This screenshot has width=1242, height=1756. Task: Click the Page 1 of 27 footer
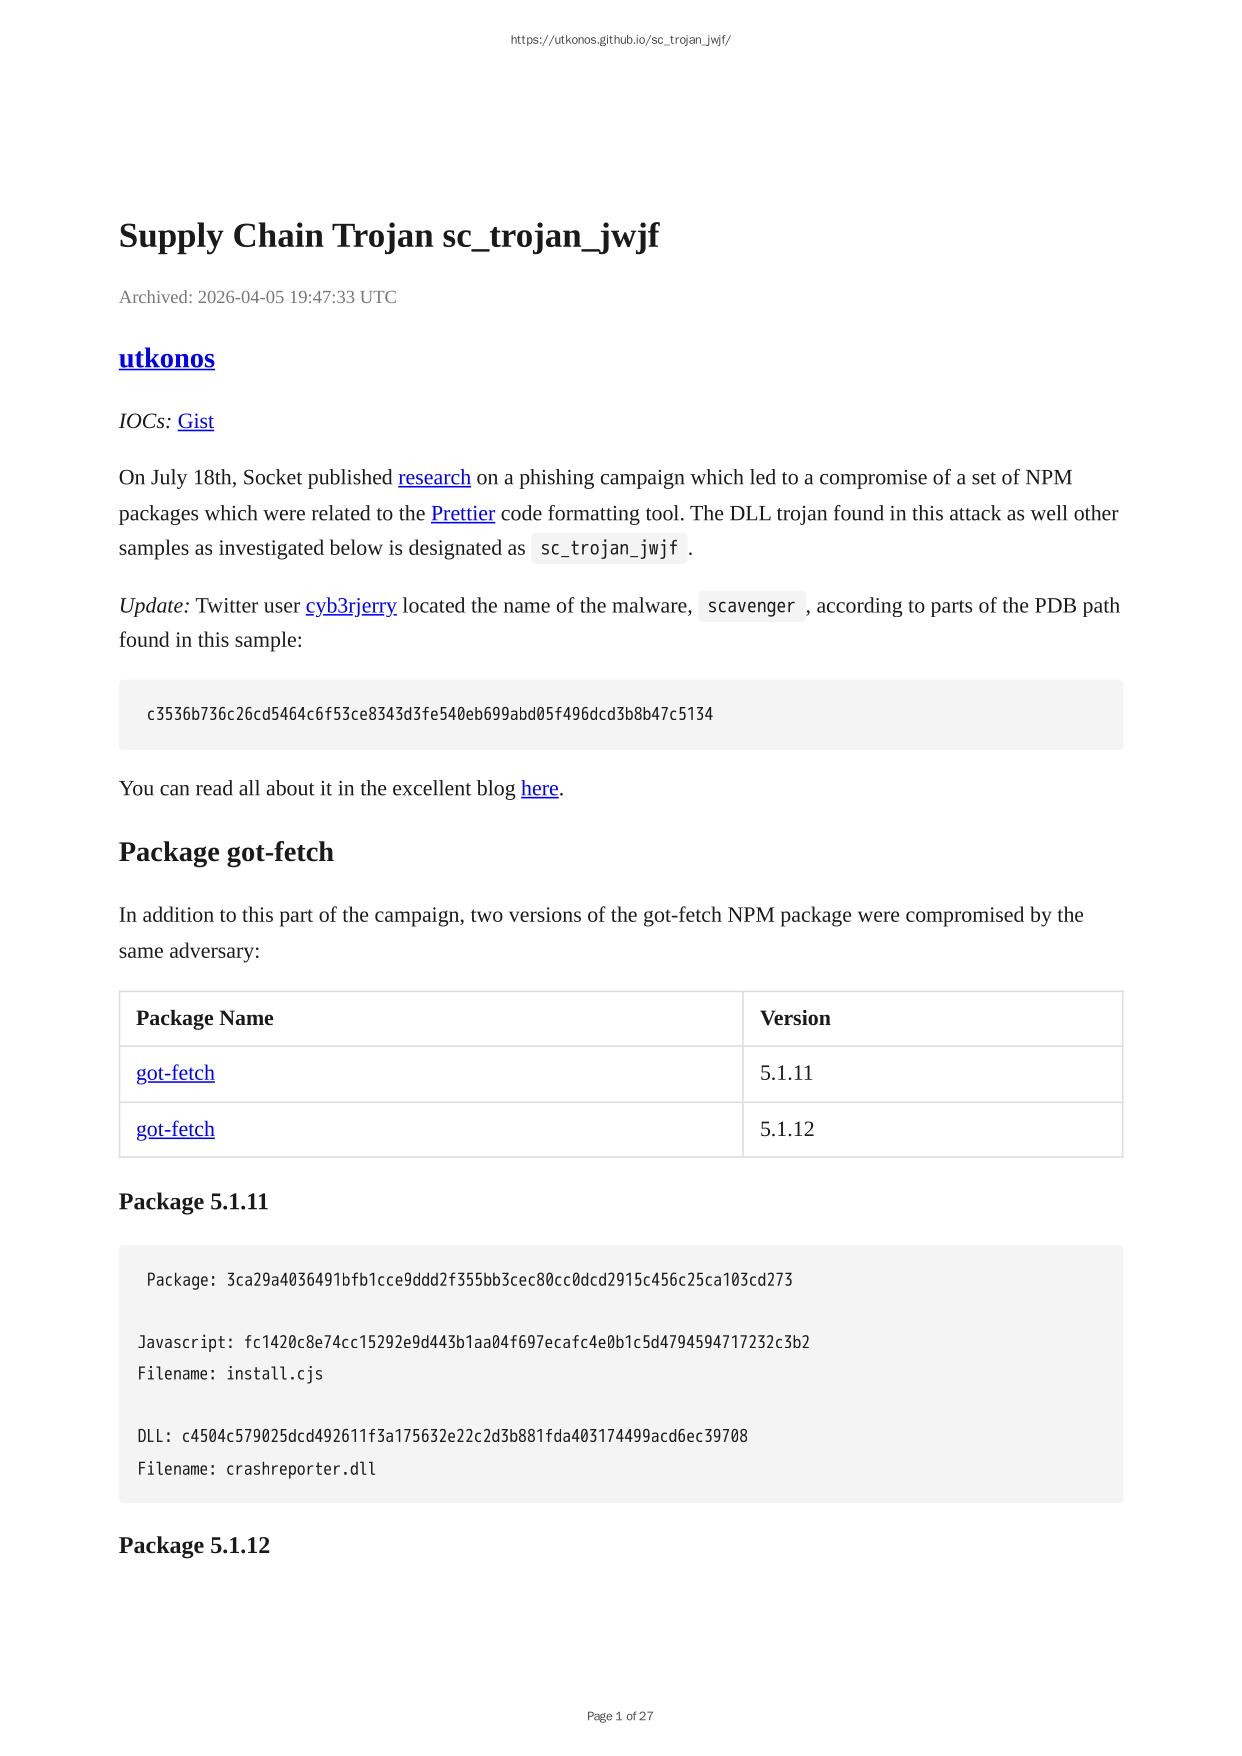pyautogui.click(x=620, y=1716)
